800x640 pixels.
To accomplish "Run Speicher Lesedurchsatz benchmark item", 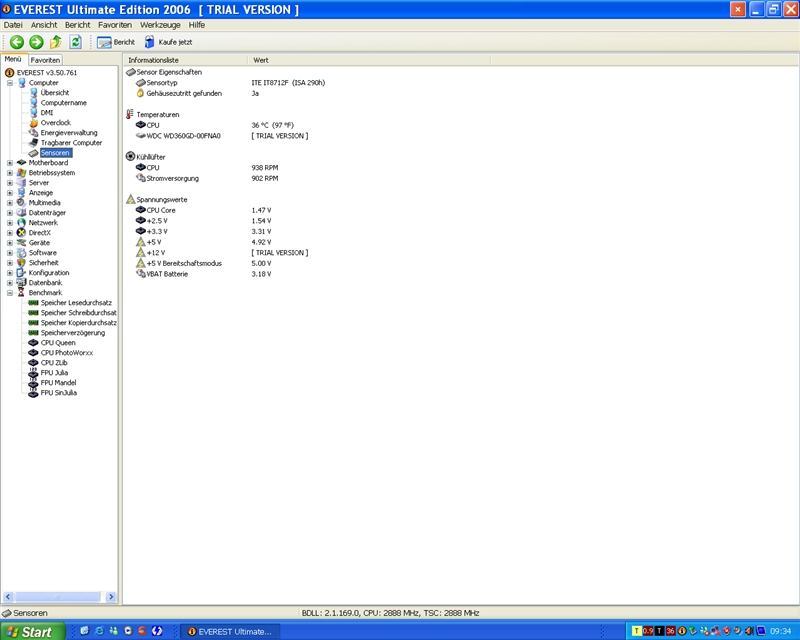I will (x=76, y=303).
